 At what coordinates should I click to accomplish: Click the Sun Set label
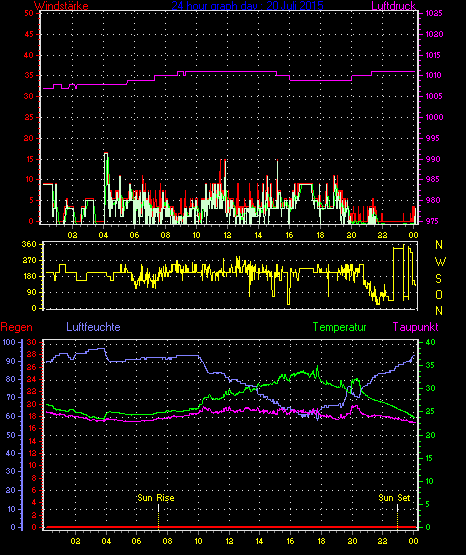[394, 498]
